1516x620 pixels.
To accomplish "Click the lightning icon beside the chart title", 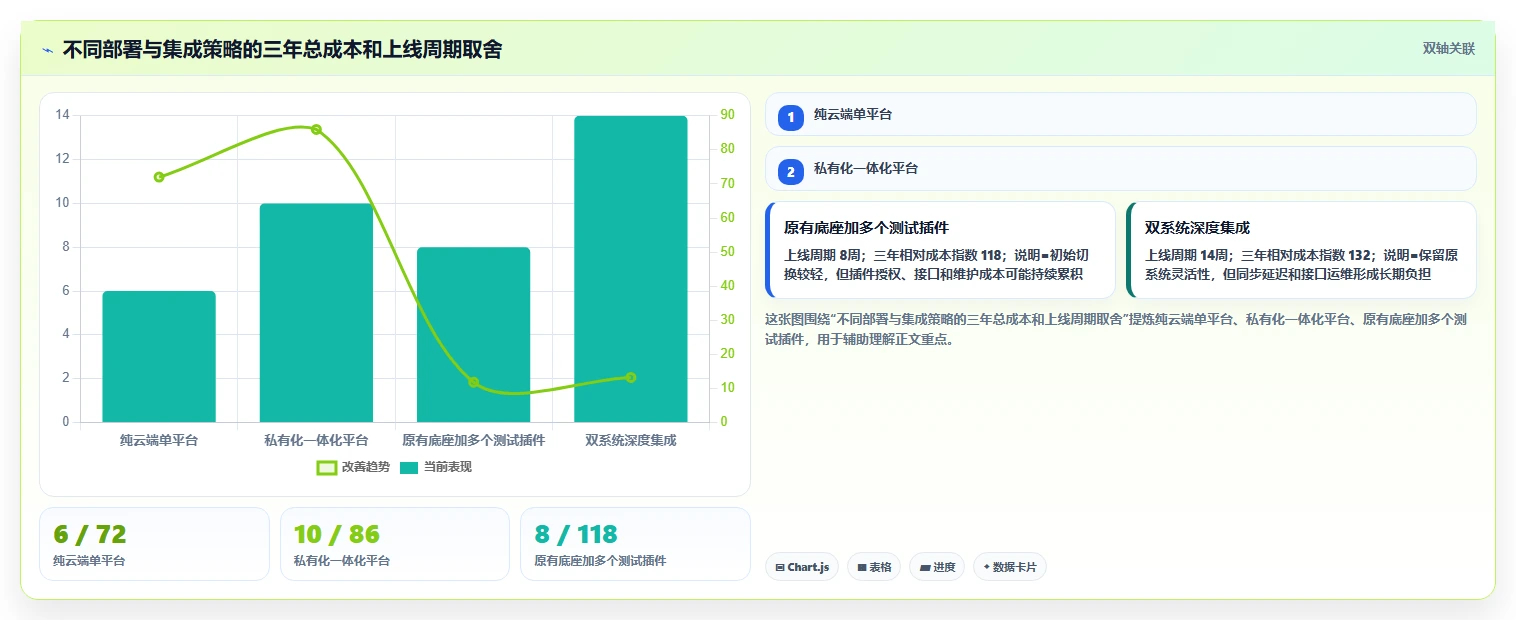I will click(47, 49).
